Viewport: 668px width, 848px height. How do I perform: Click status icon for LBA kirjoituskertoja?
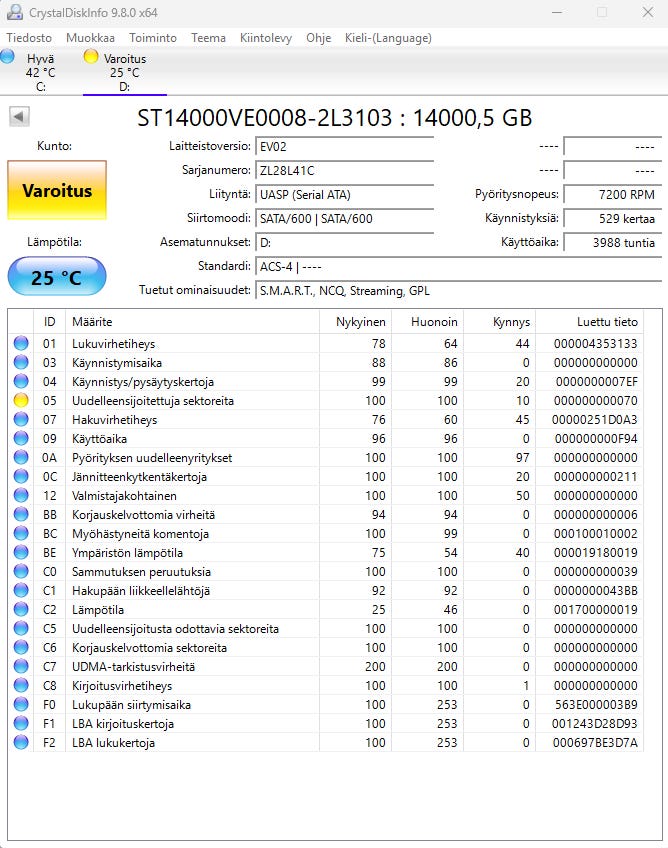pos(21,723)
